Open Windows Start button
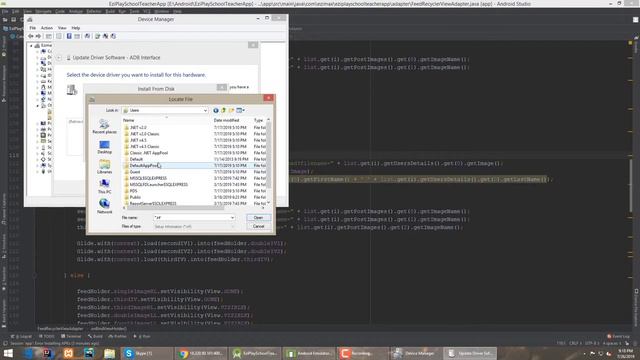Image resolution: width=640 pixels, height=360 pixels. [8, 353]
